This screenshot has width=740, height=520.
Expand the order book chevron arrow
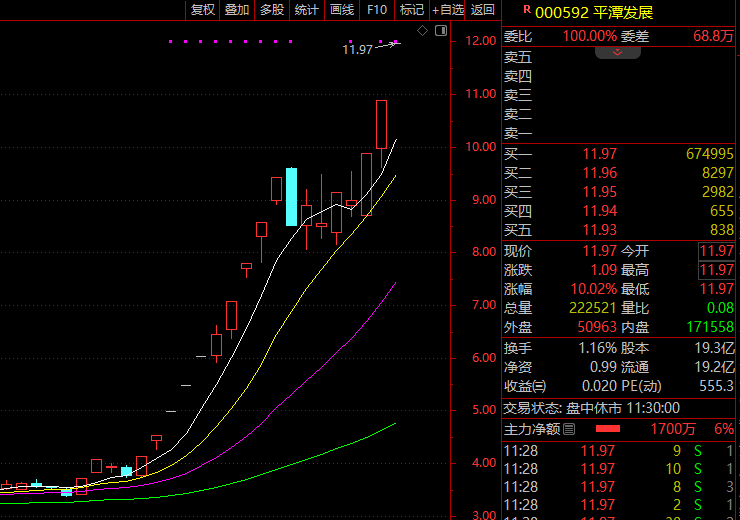617,52
